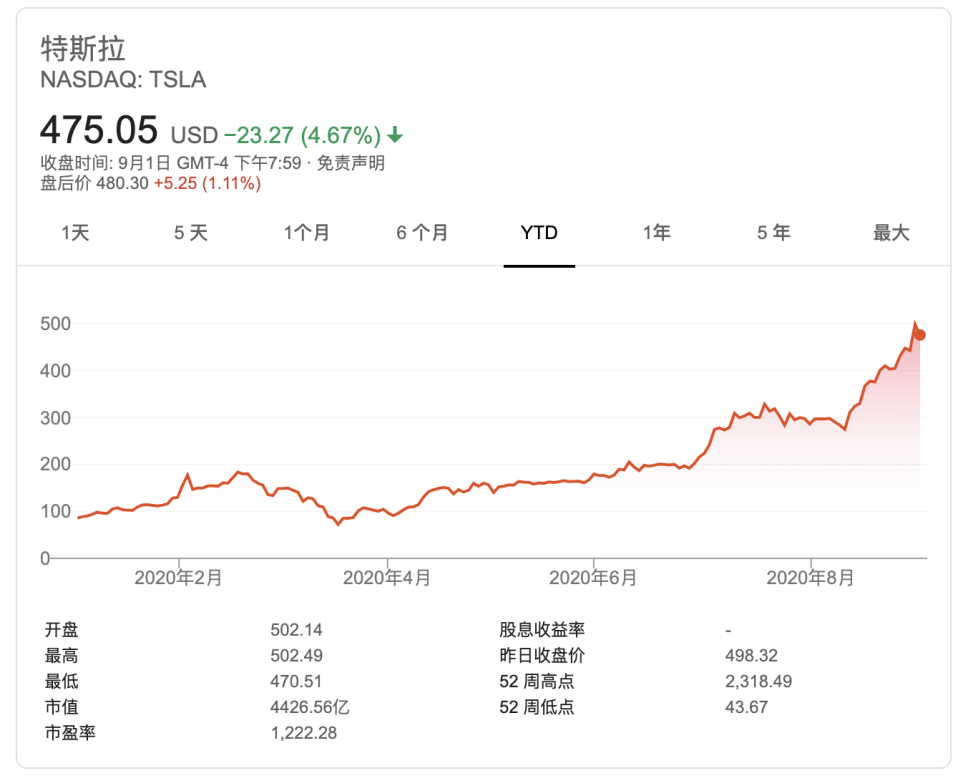963x776 pixels.
Task: Switch to the 1天 time range tab
Action: (75, 233)
